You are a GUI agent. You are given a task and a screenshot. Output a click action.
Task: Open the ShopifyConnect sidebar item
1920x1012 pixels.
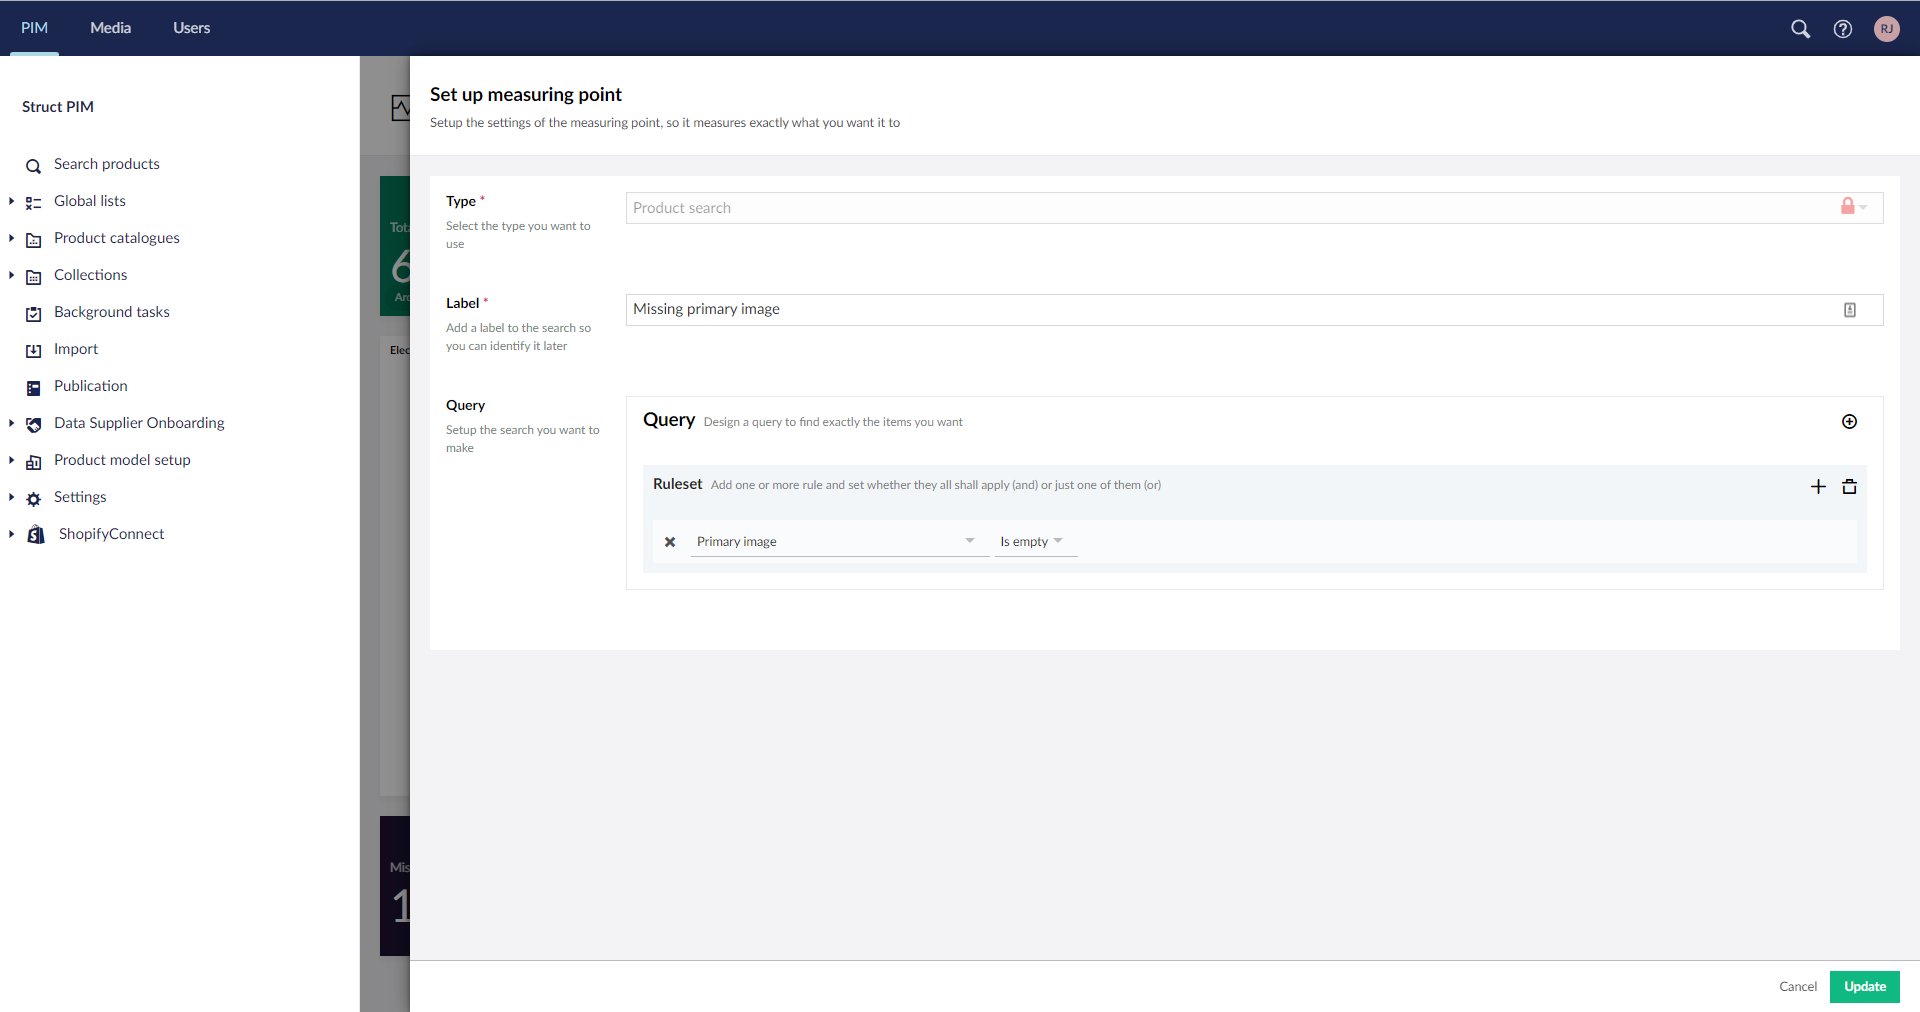pos(111,534)
